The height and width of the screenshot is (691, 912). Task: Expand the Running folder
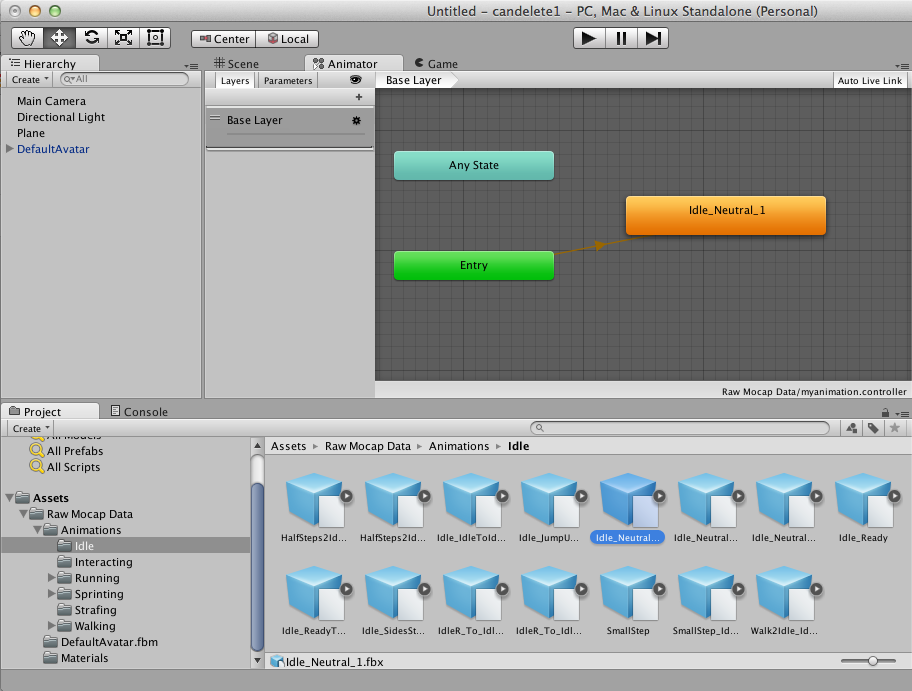(51, 578)
